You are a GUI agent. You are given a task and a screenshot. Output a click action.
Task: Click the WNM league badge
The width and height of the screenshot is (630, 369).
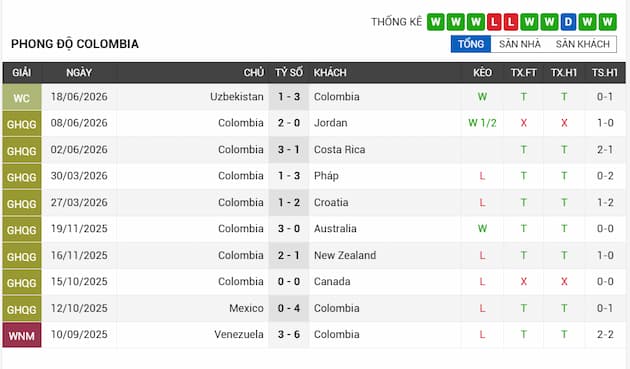(x=22, y=335)
